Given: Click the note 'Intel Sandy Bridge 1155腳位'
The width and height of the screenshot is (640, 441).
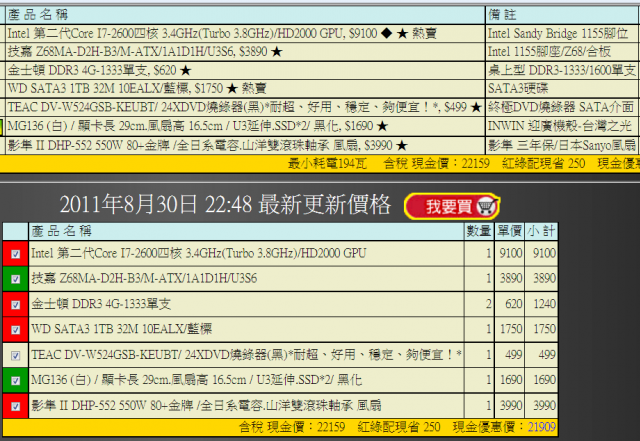Looking at the screenshot, I should [x=558, y=33].
